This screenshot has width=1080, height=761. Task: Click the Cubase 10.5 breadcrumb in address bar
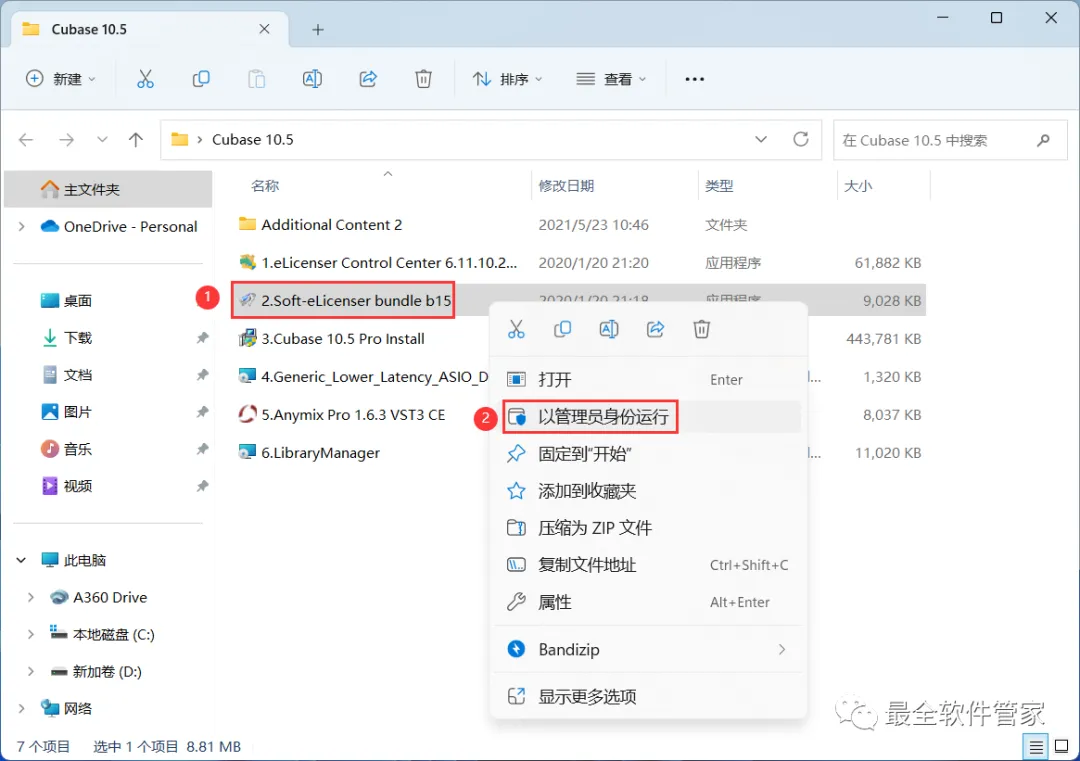(252, 140)
